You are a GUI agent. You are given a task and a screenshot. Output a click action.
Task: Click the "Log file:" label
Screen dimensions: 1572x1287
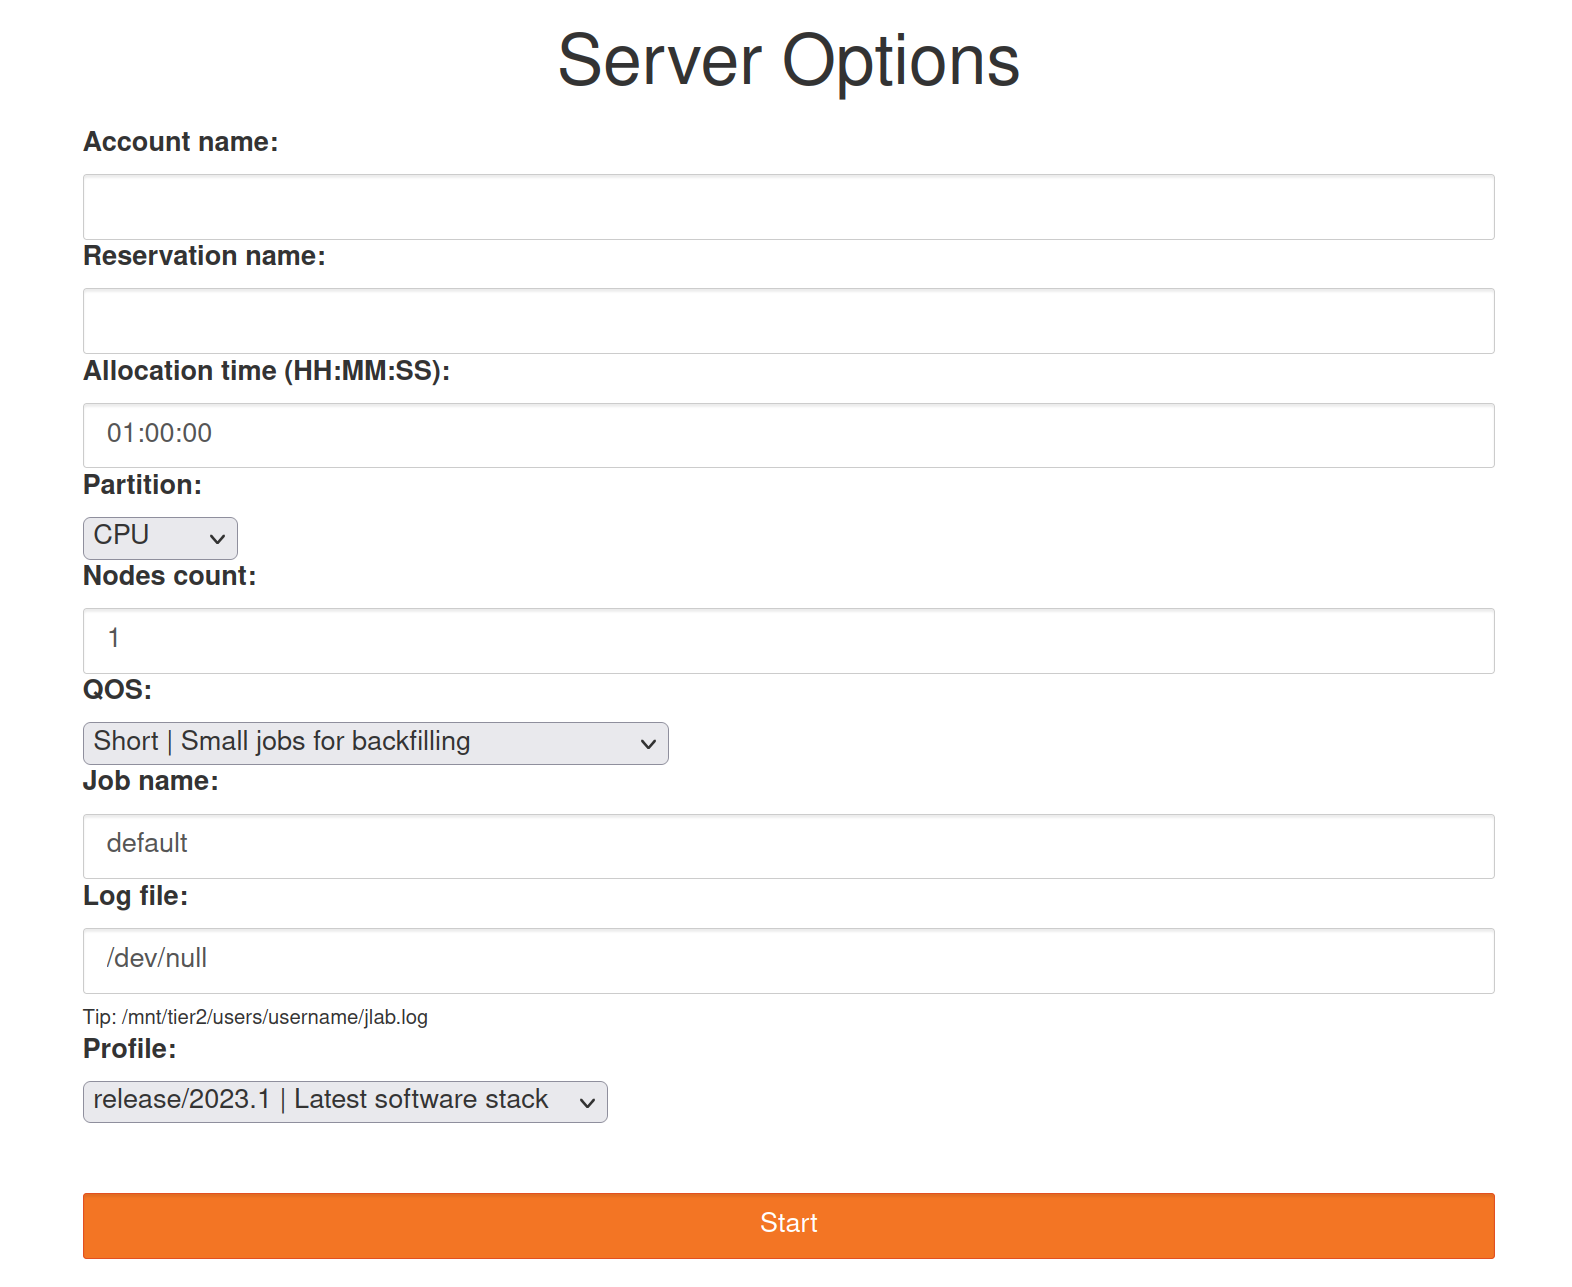click(x=135, y=896)
